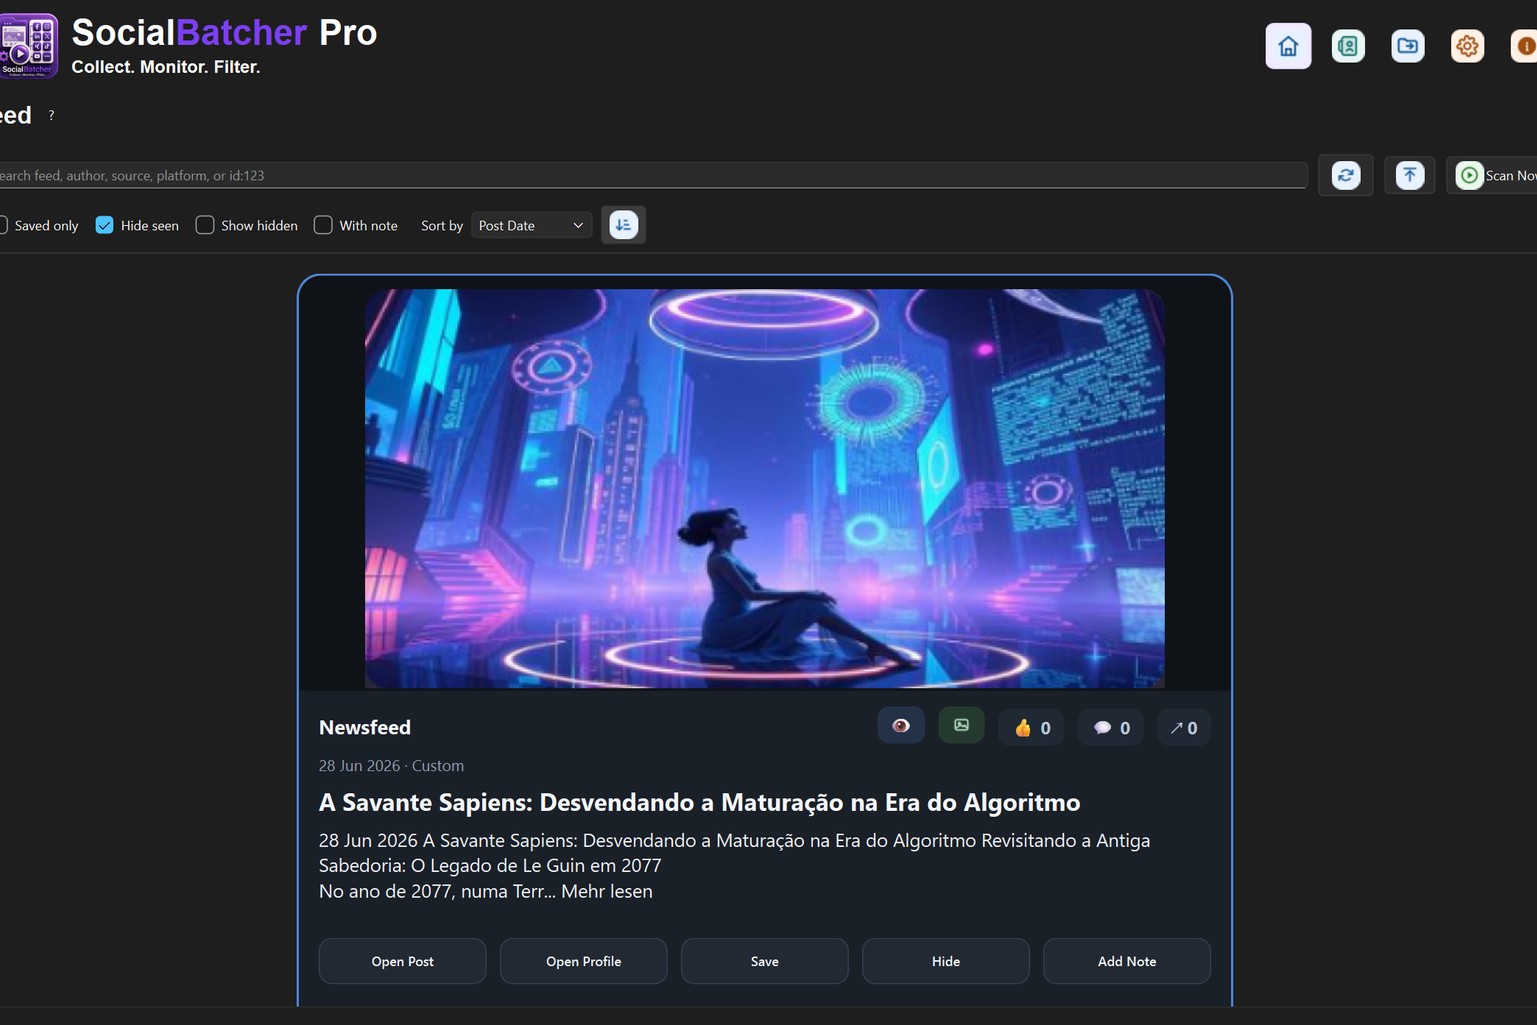Click the refresh feed icon
Image resolution: width=1537 pixels, height=1025 pixels.
click(x=1346, y=175)
